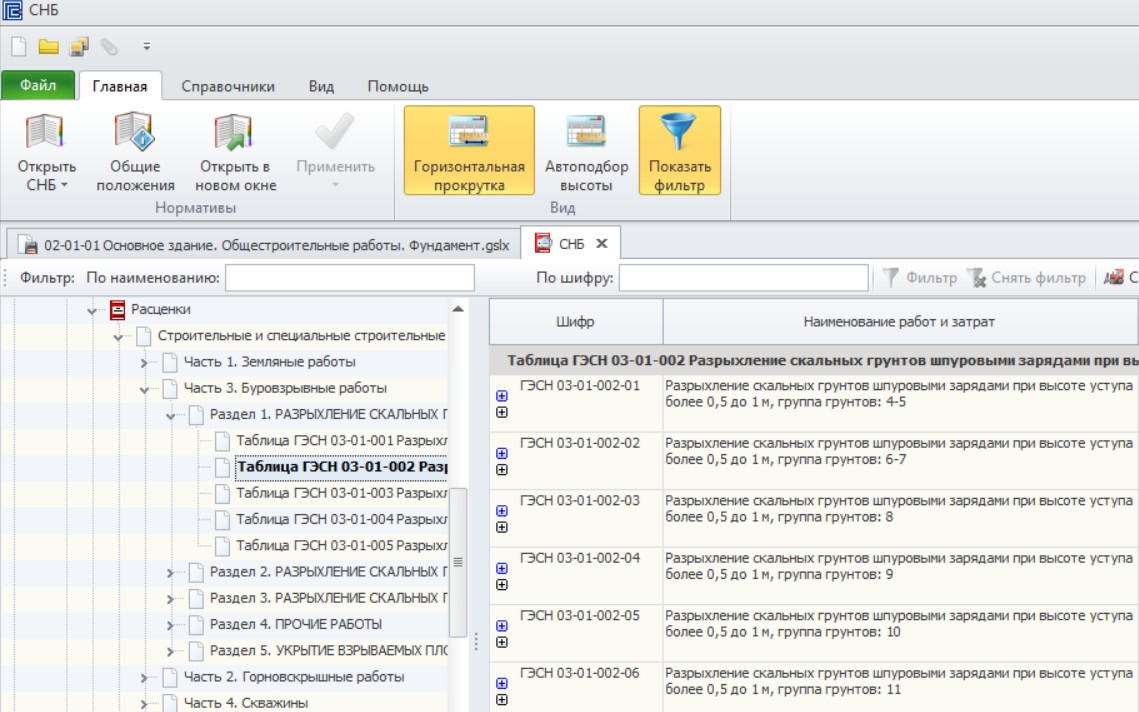Open the green Файл menu button

point(38,85)
